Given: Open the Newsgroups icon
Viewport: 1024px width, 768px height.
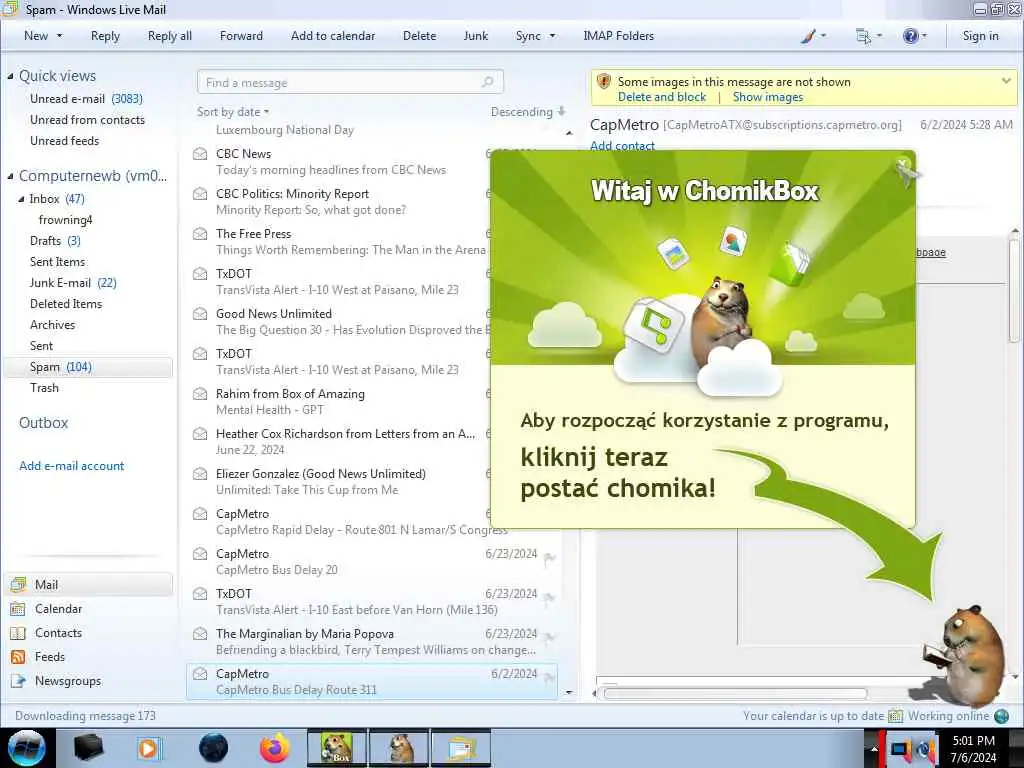Looking at the screenshot, I should [x=18, y=681].
